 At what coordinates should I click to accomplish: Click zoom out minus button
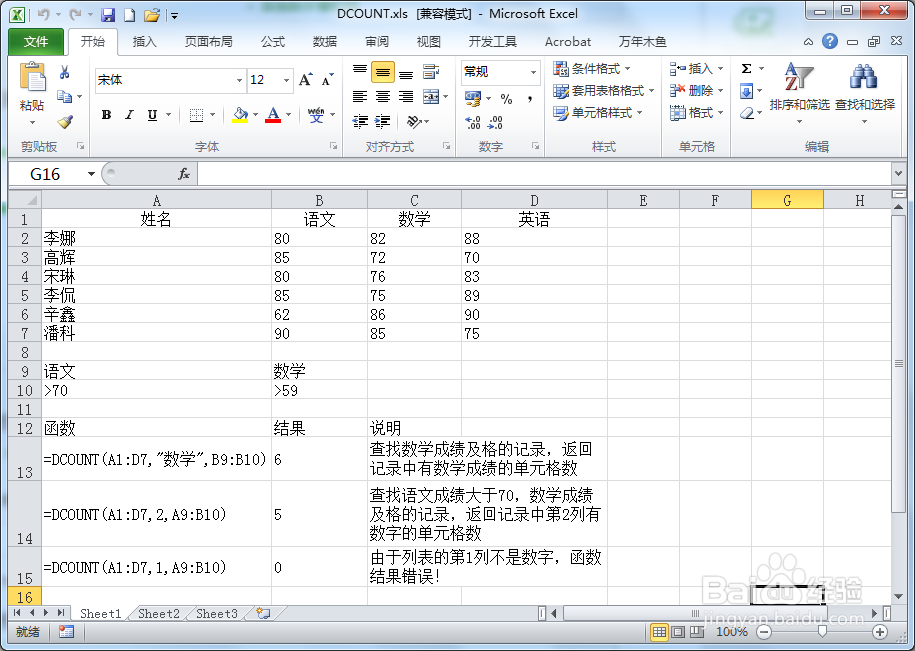pos(763,632)
